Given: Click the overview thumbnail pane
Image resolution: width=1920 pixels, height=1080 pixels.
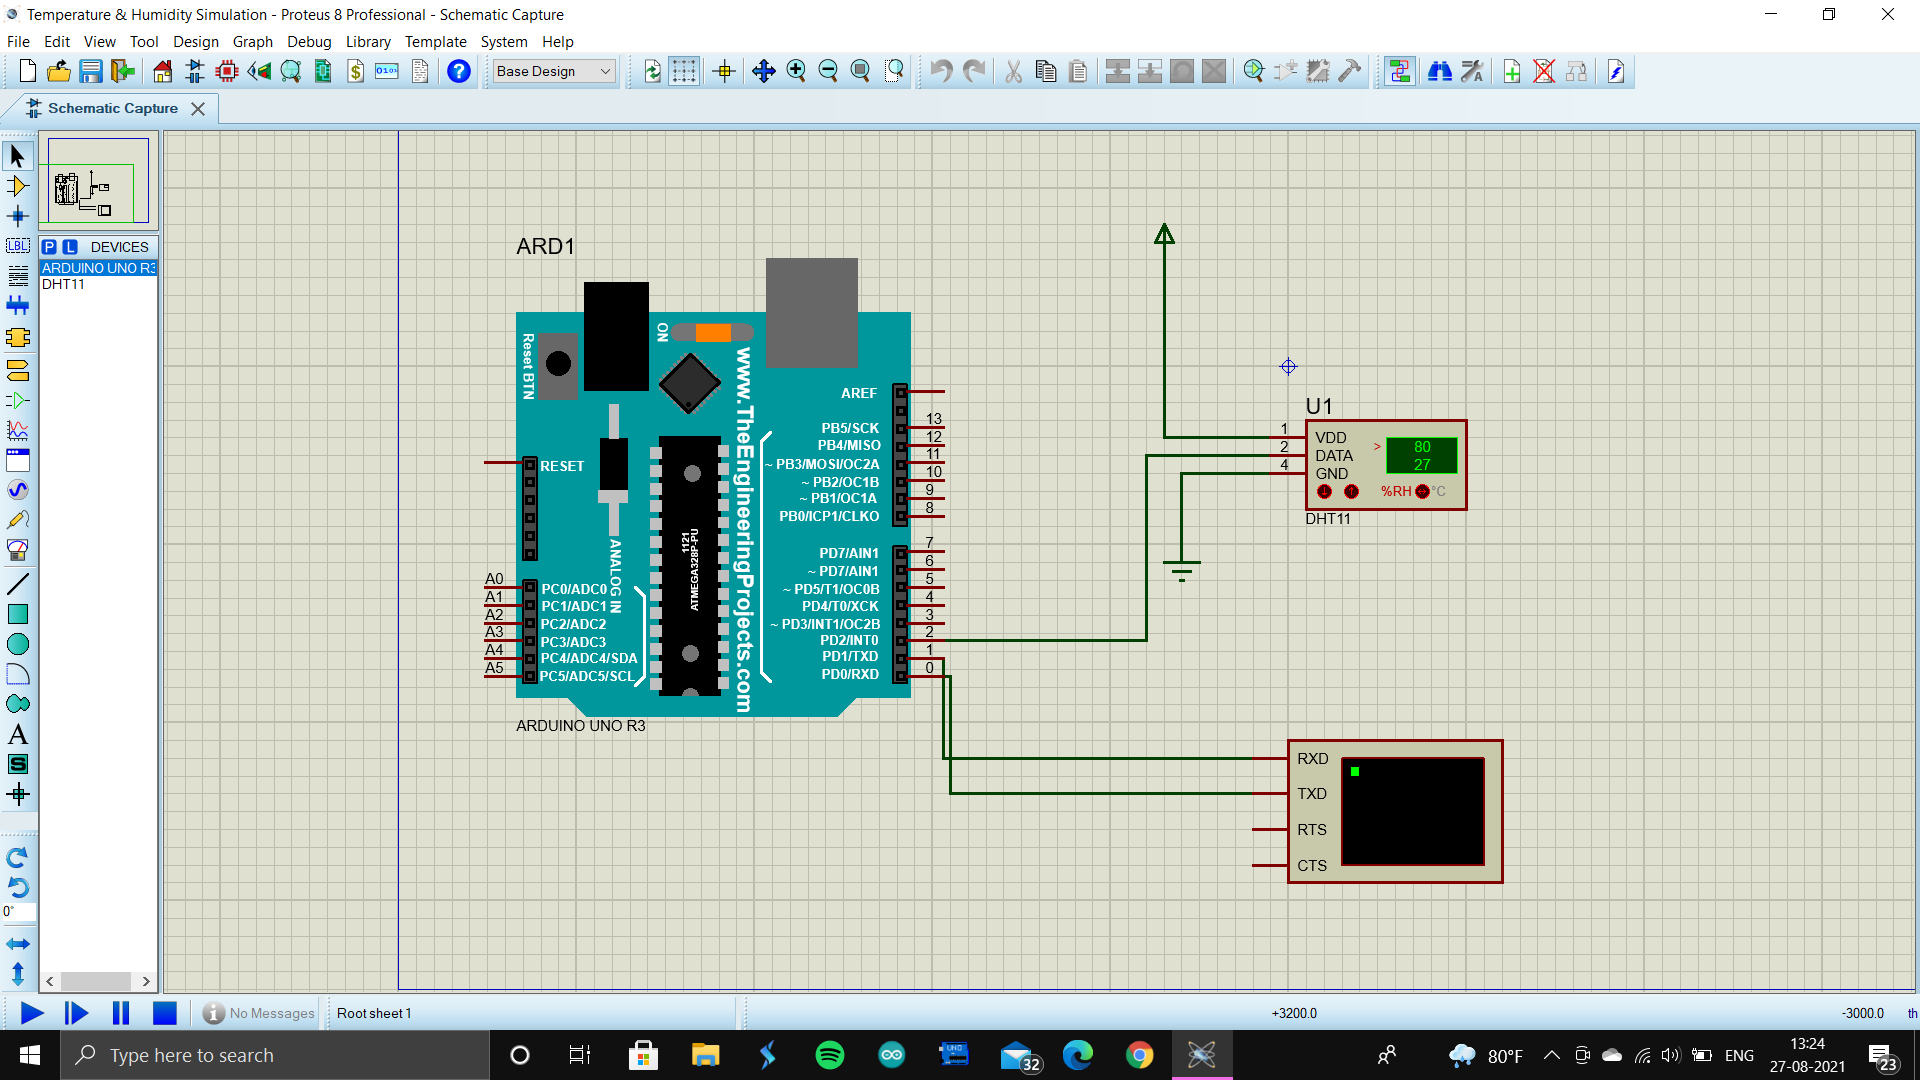Looking at the screenshot, I should pyautogui.click(x=98, y=181).
